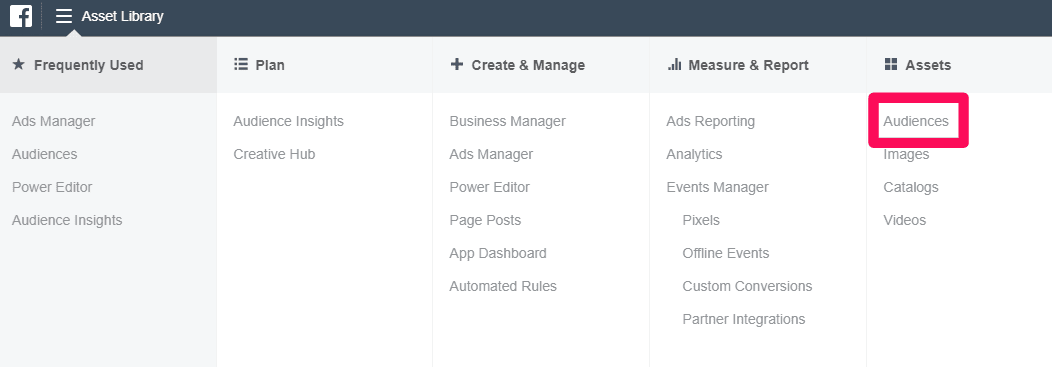Click the Plan list icon

[x=240, y=64]
